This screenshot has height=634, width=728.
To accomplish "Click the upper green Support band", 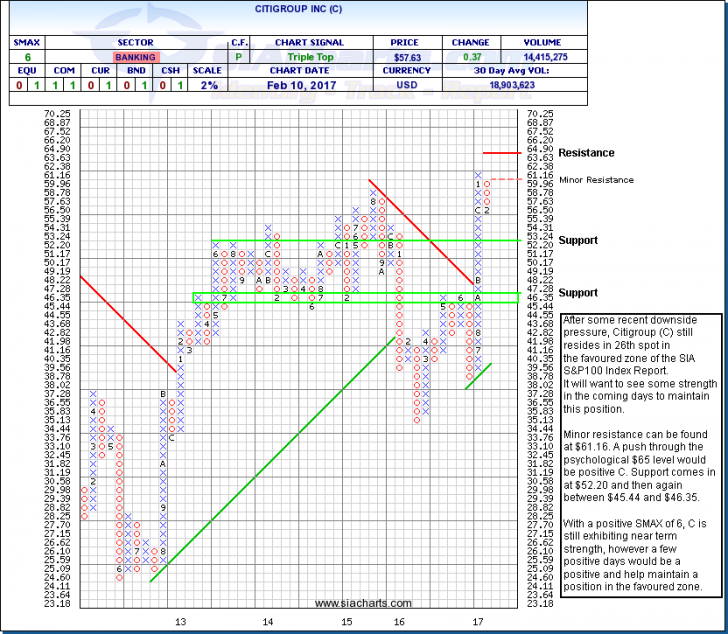I will coord(360,240).
